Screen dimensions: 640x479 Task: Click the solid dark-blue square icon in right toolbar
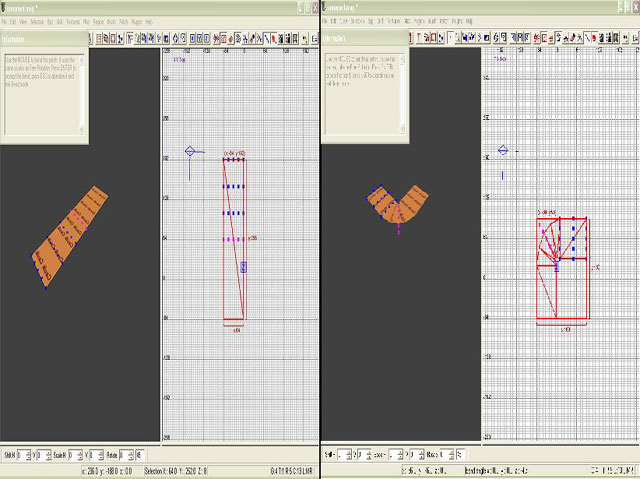coord(487,38)
